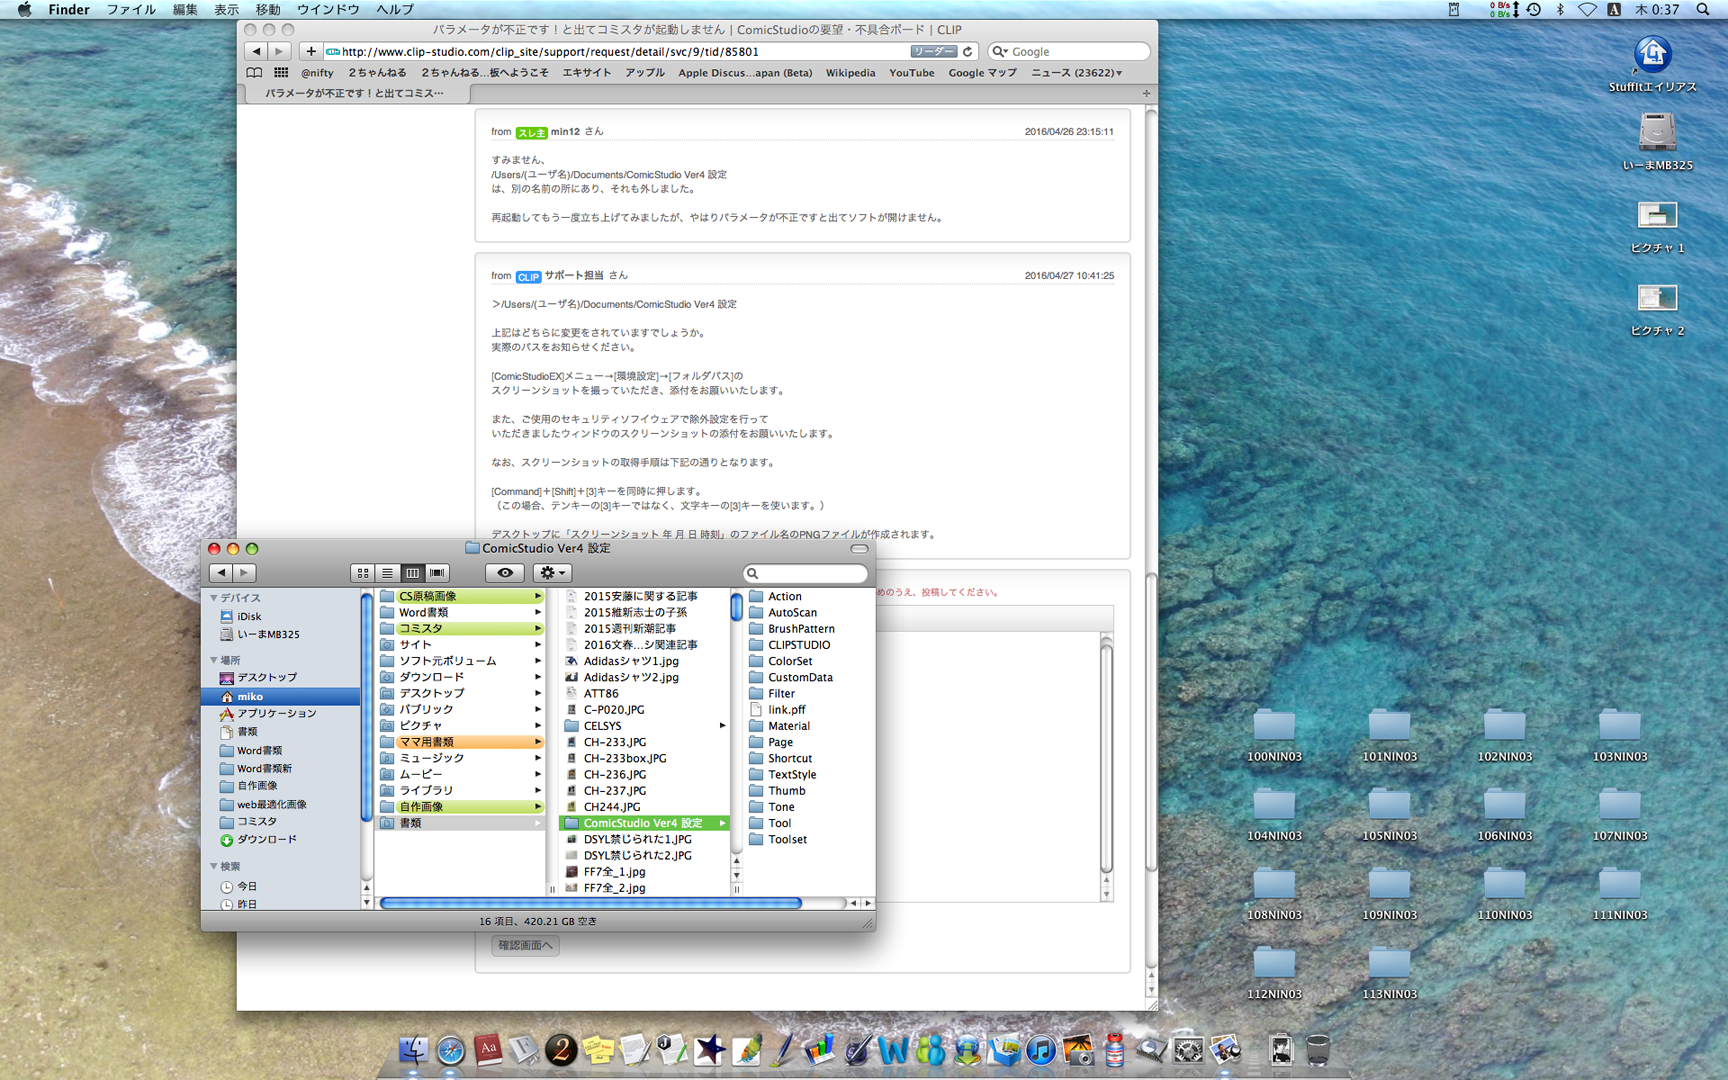Click the 確認画面へ button

525,945
